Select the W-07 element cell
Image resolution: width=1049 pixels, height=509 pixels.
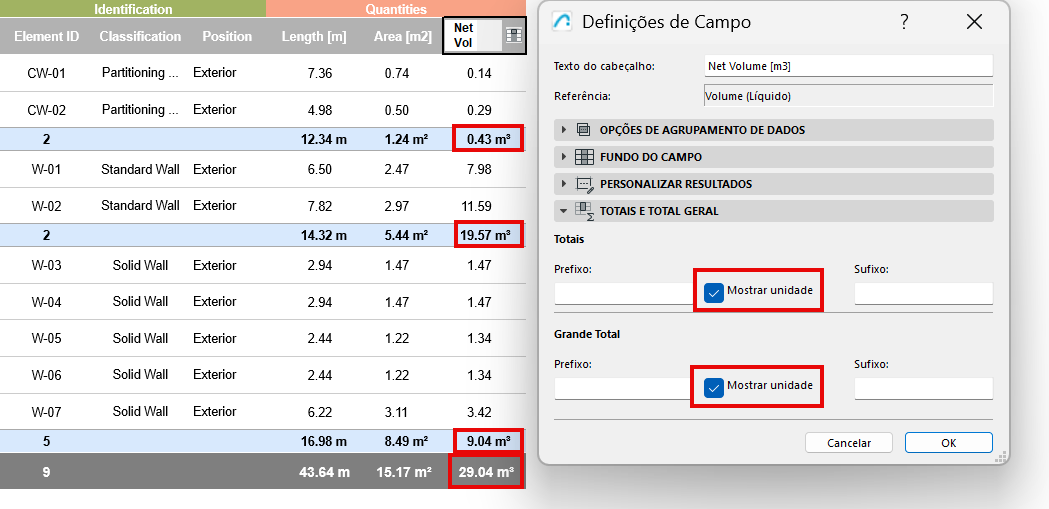[46, 411]
